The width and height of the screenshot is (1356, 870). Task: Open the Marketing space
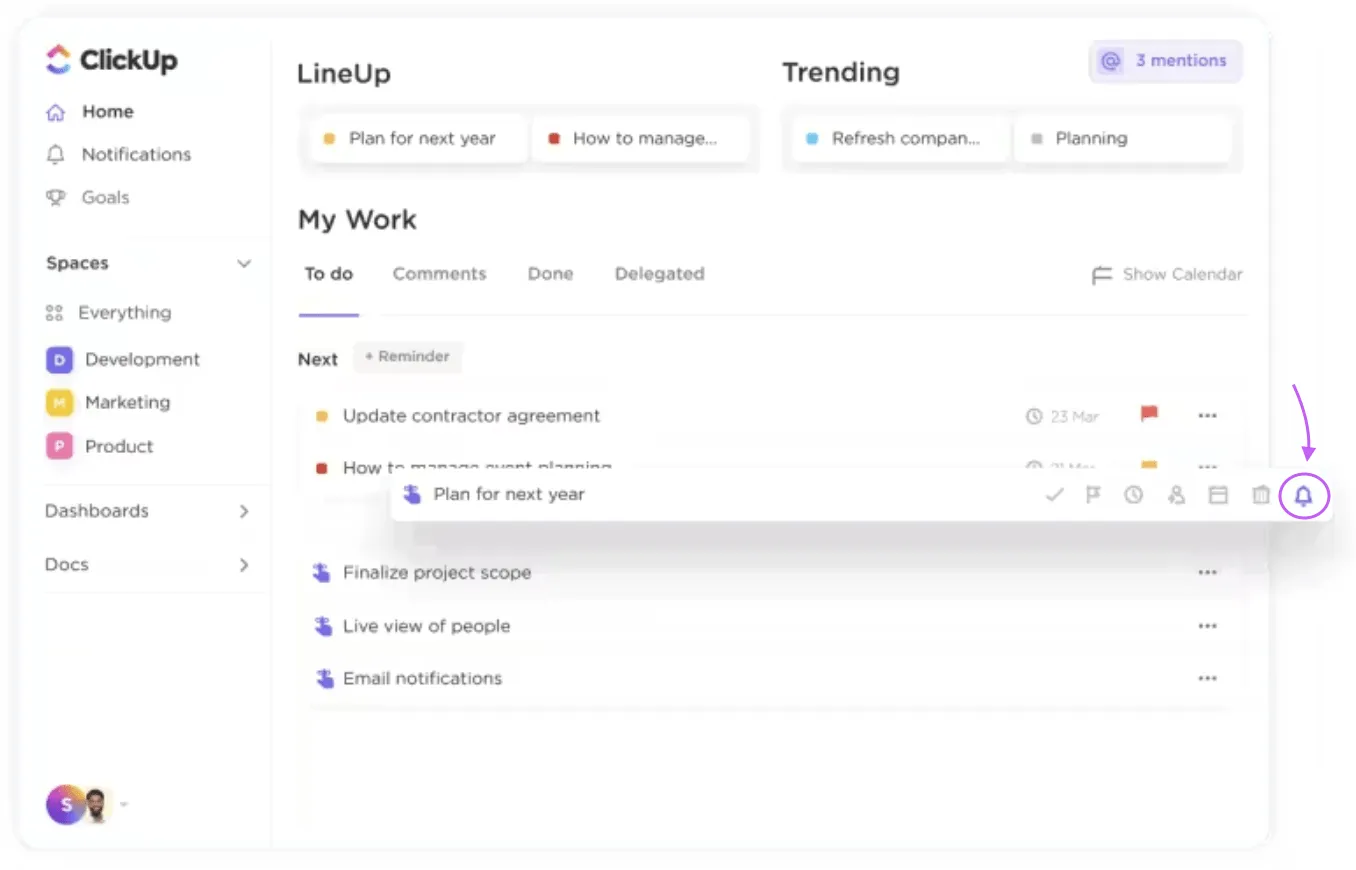click(x=127, y=403)
